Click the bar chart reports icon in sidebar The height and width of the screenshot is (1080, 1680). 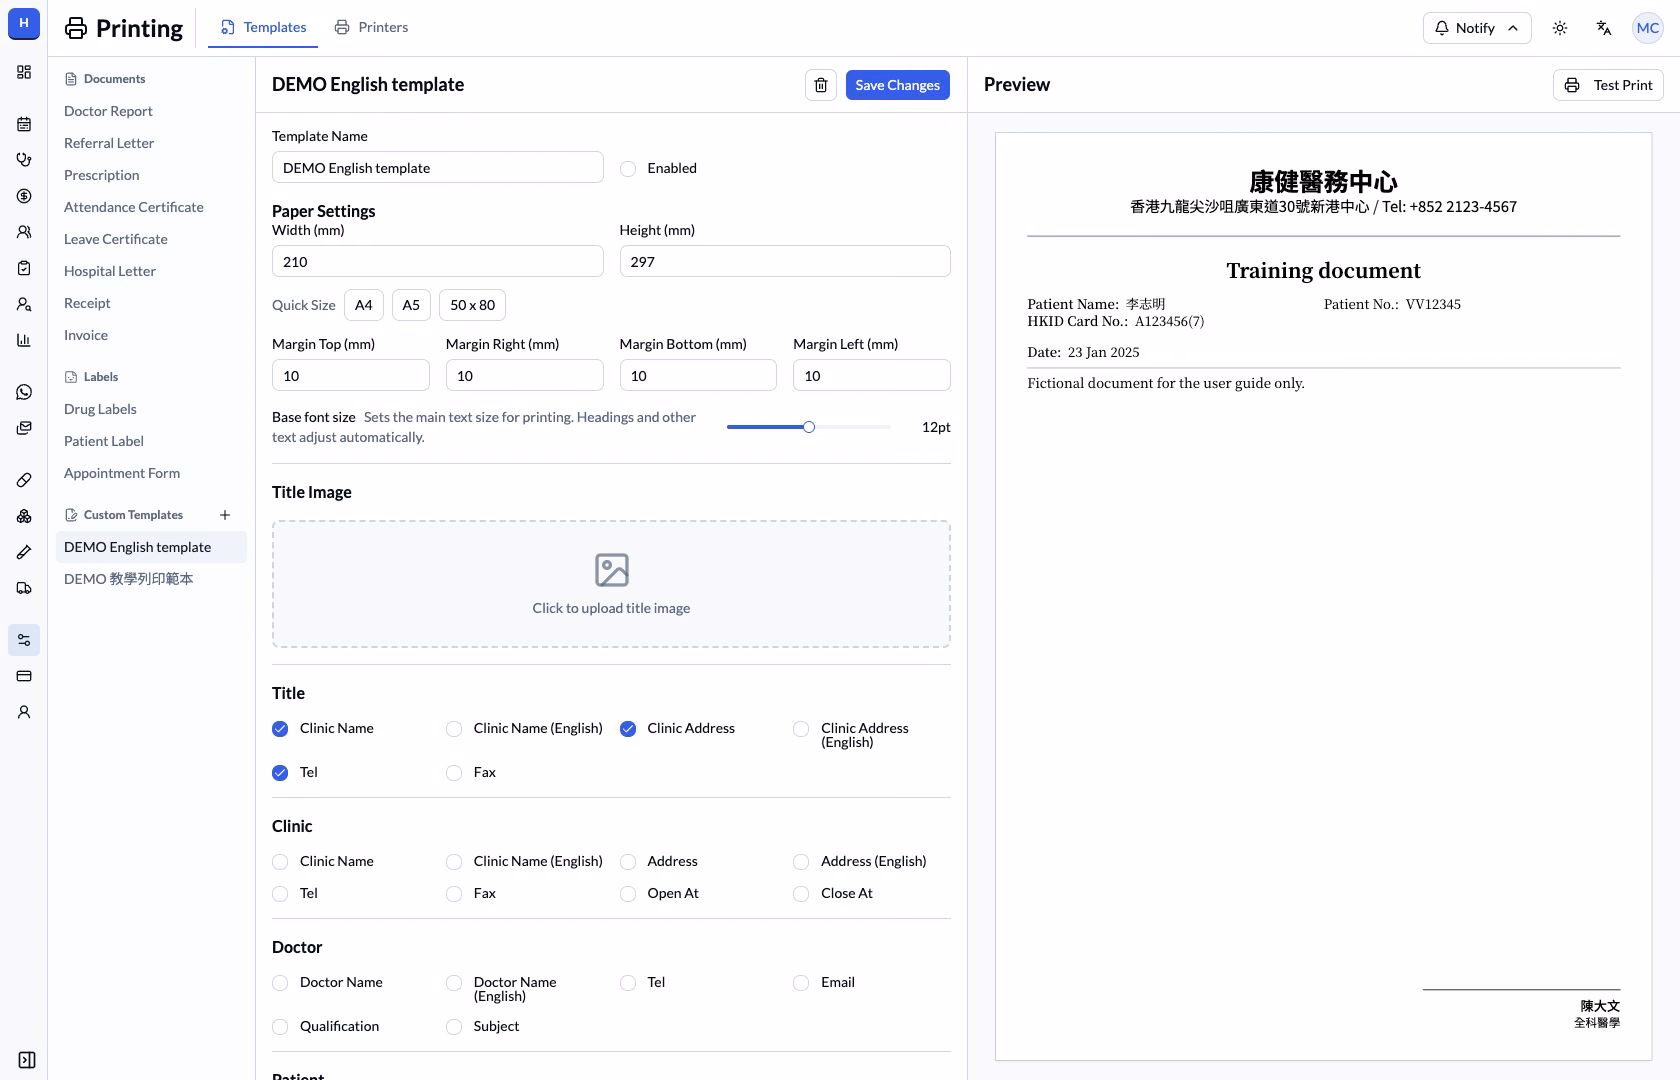tap(24, 340)
